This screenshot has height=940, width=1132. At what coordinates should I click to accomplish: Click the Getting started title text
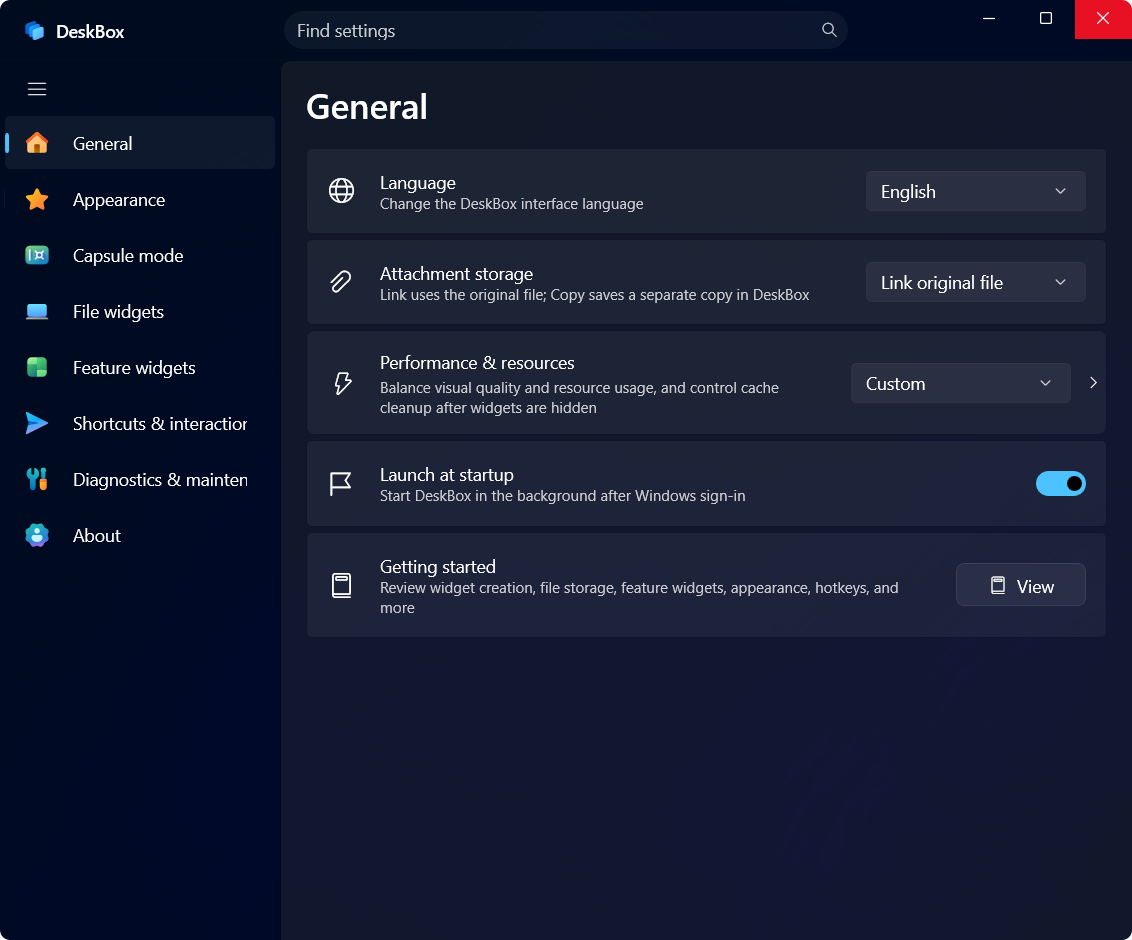[437, 567]
